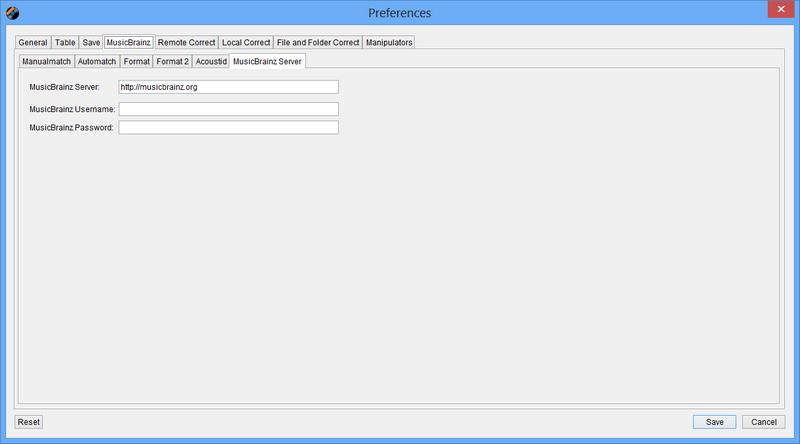
Task: Open the Save preferences tab
Action: 91,42
